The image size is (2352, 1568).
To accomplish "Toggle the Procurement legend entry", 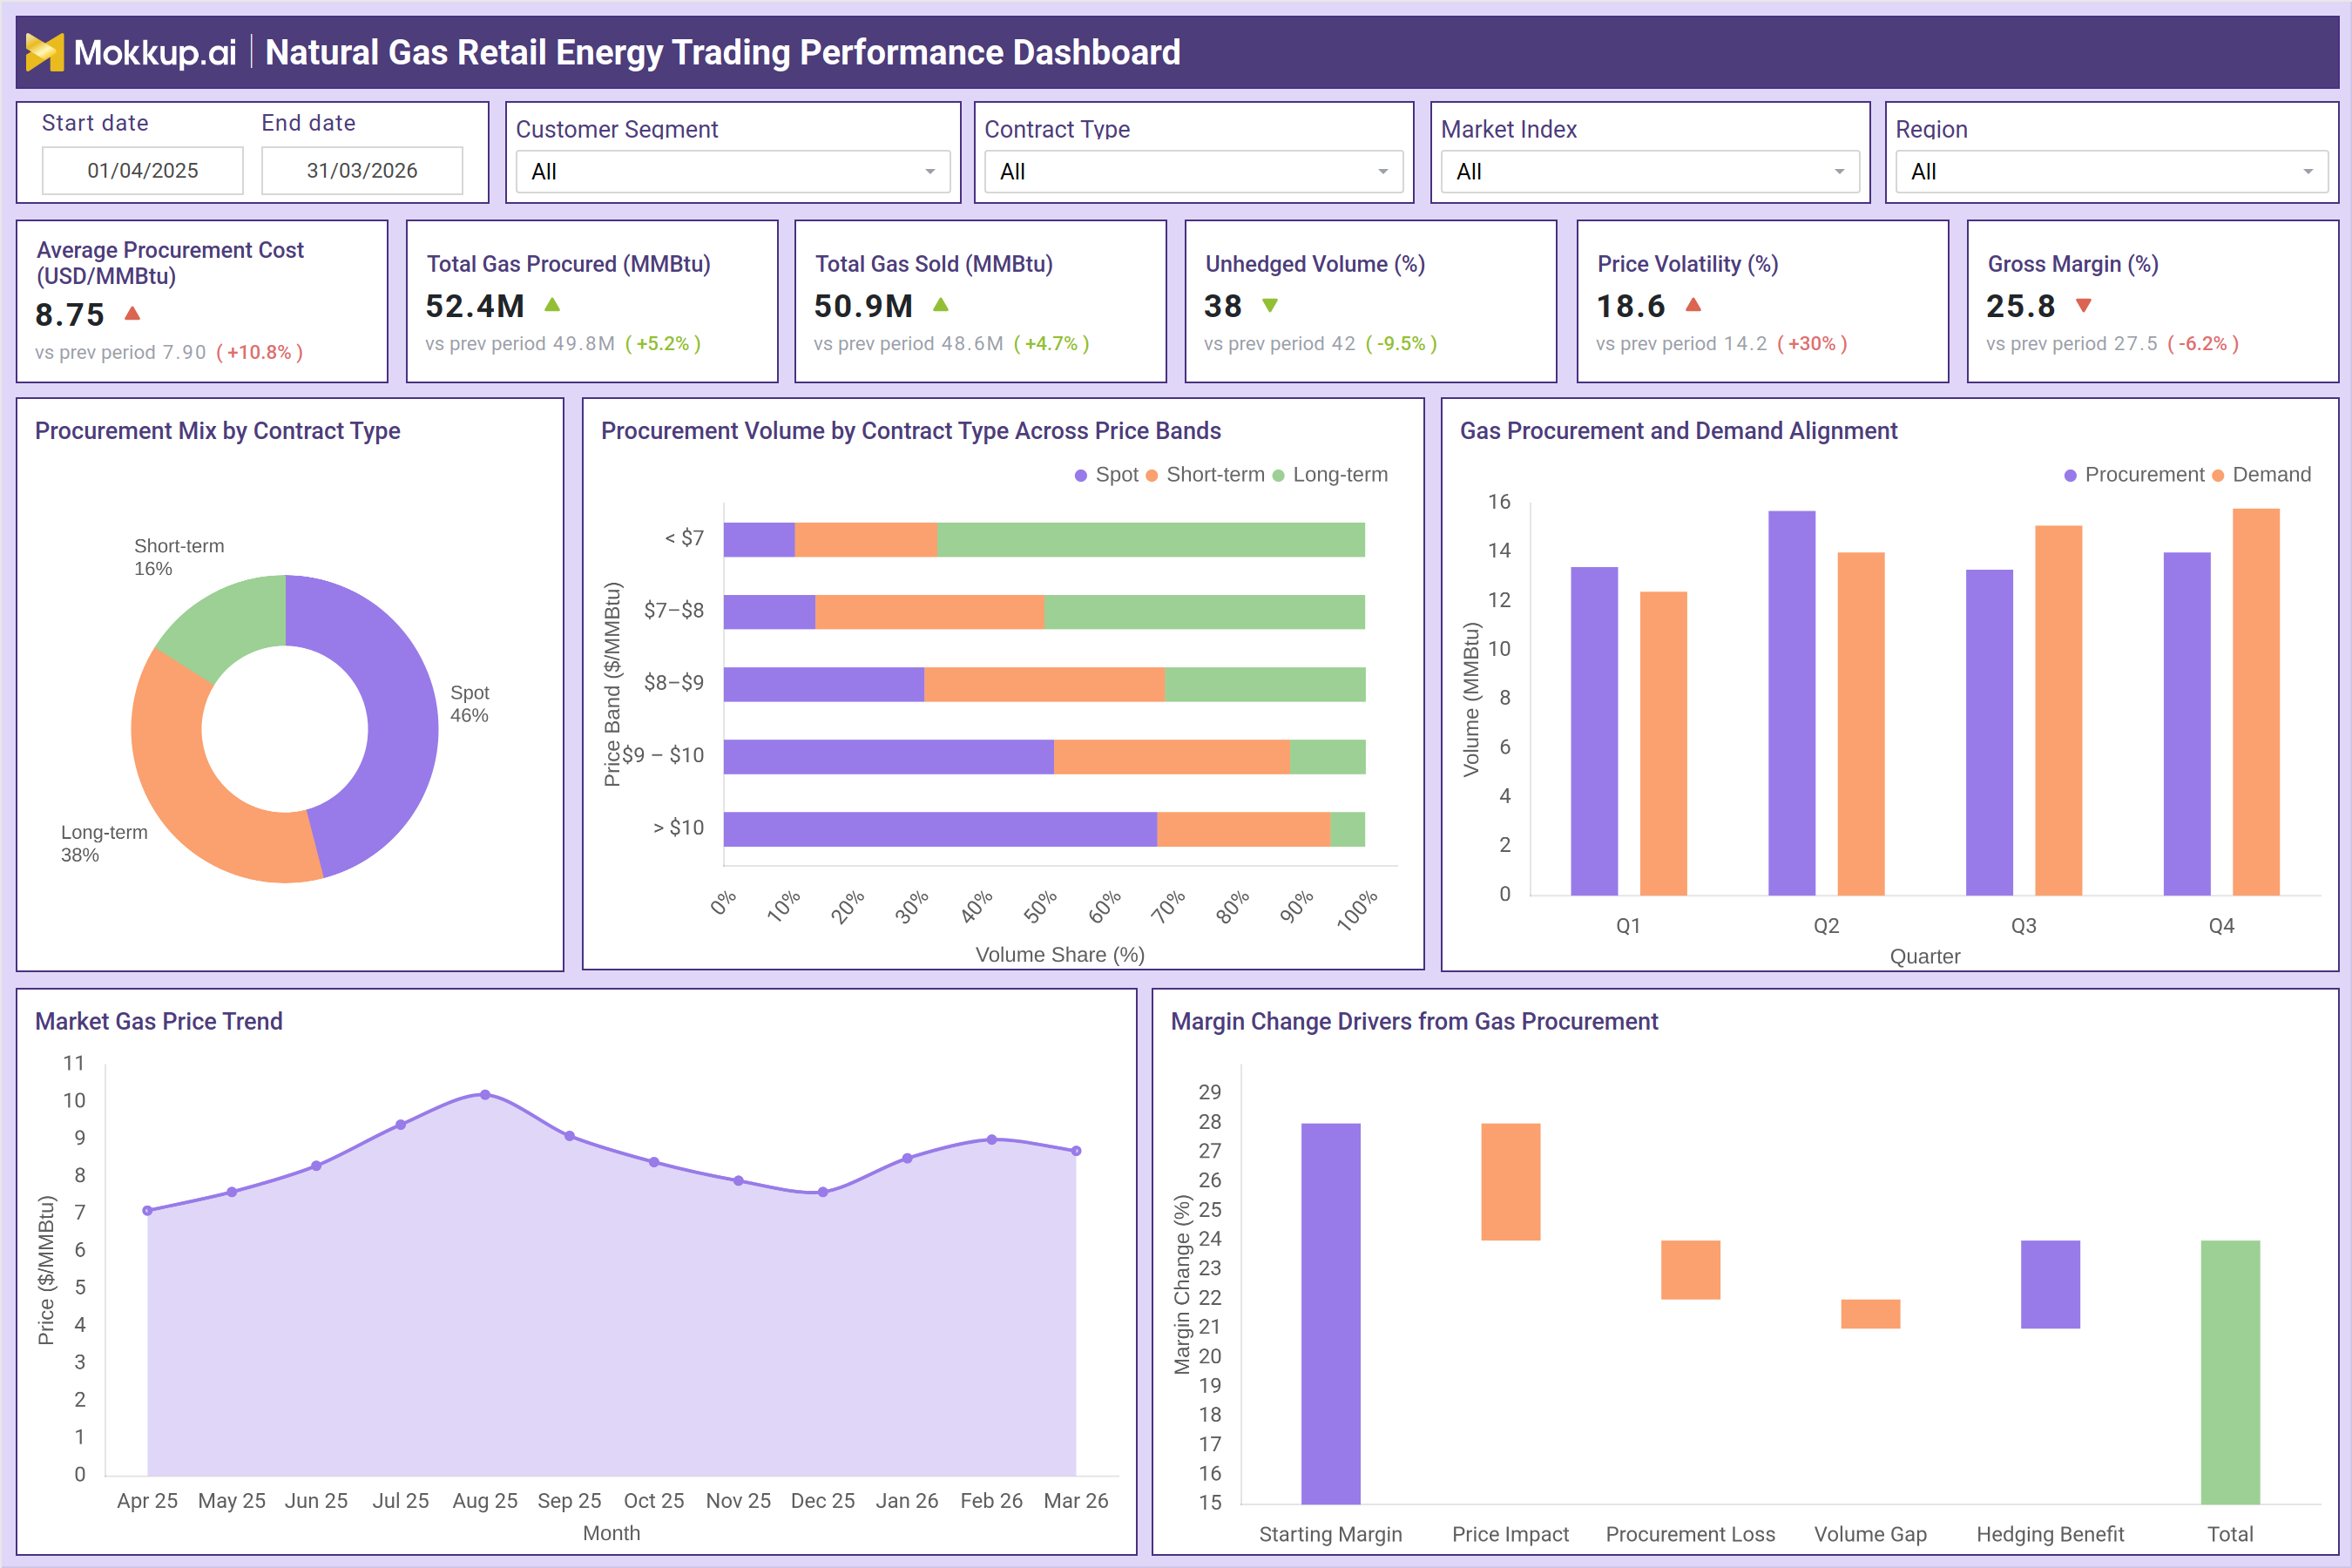I will click(2134, 475).
